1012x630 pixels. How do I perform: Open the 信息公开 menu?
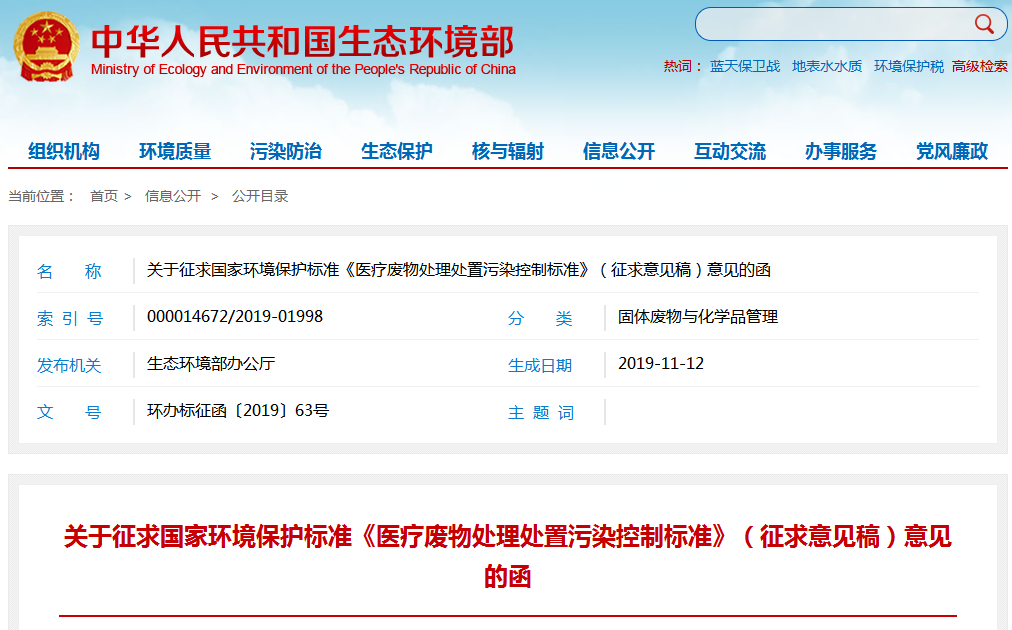point(619,151)
